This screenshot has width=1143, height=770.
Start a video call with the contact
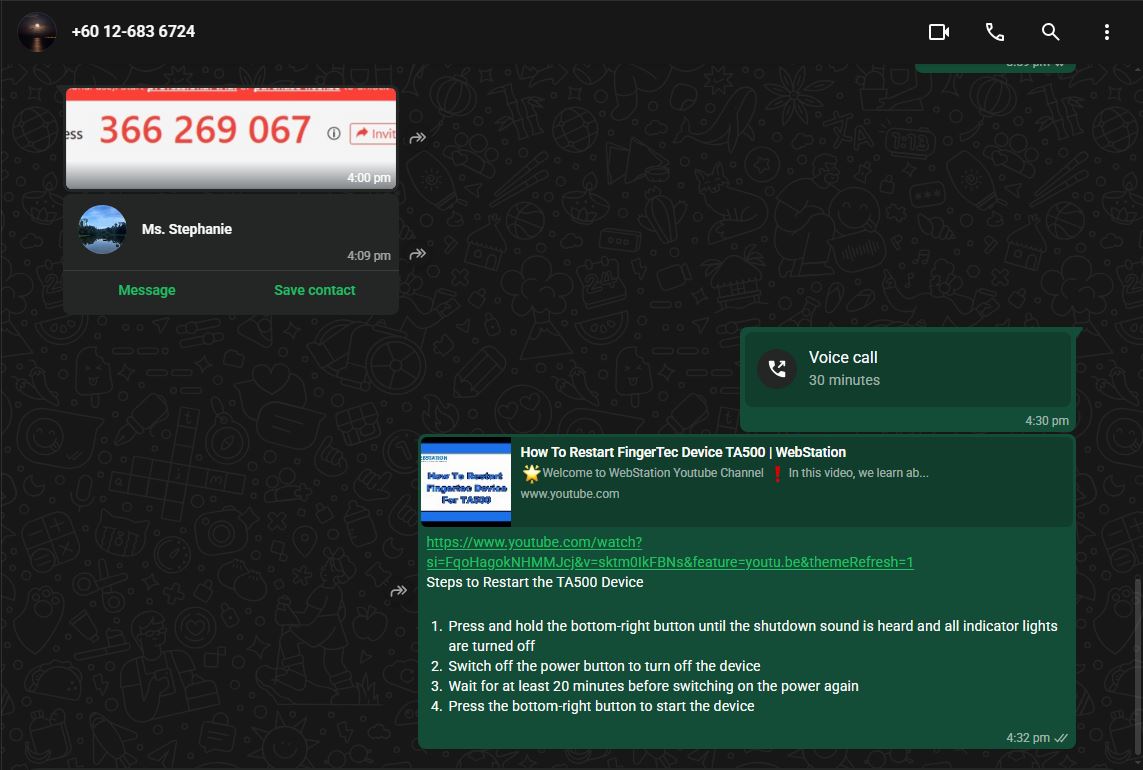click(x=939, y=32)
